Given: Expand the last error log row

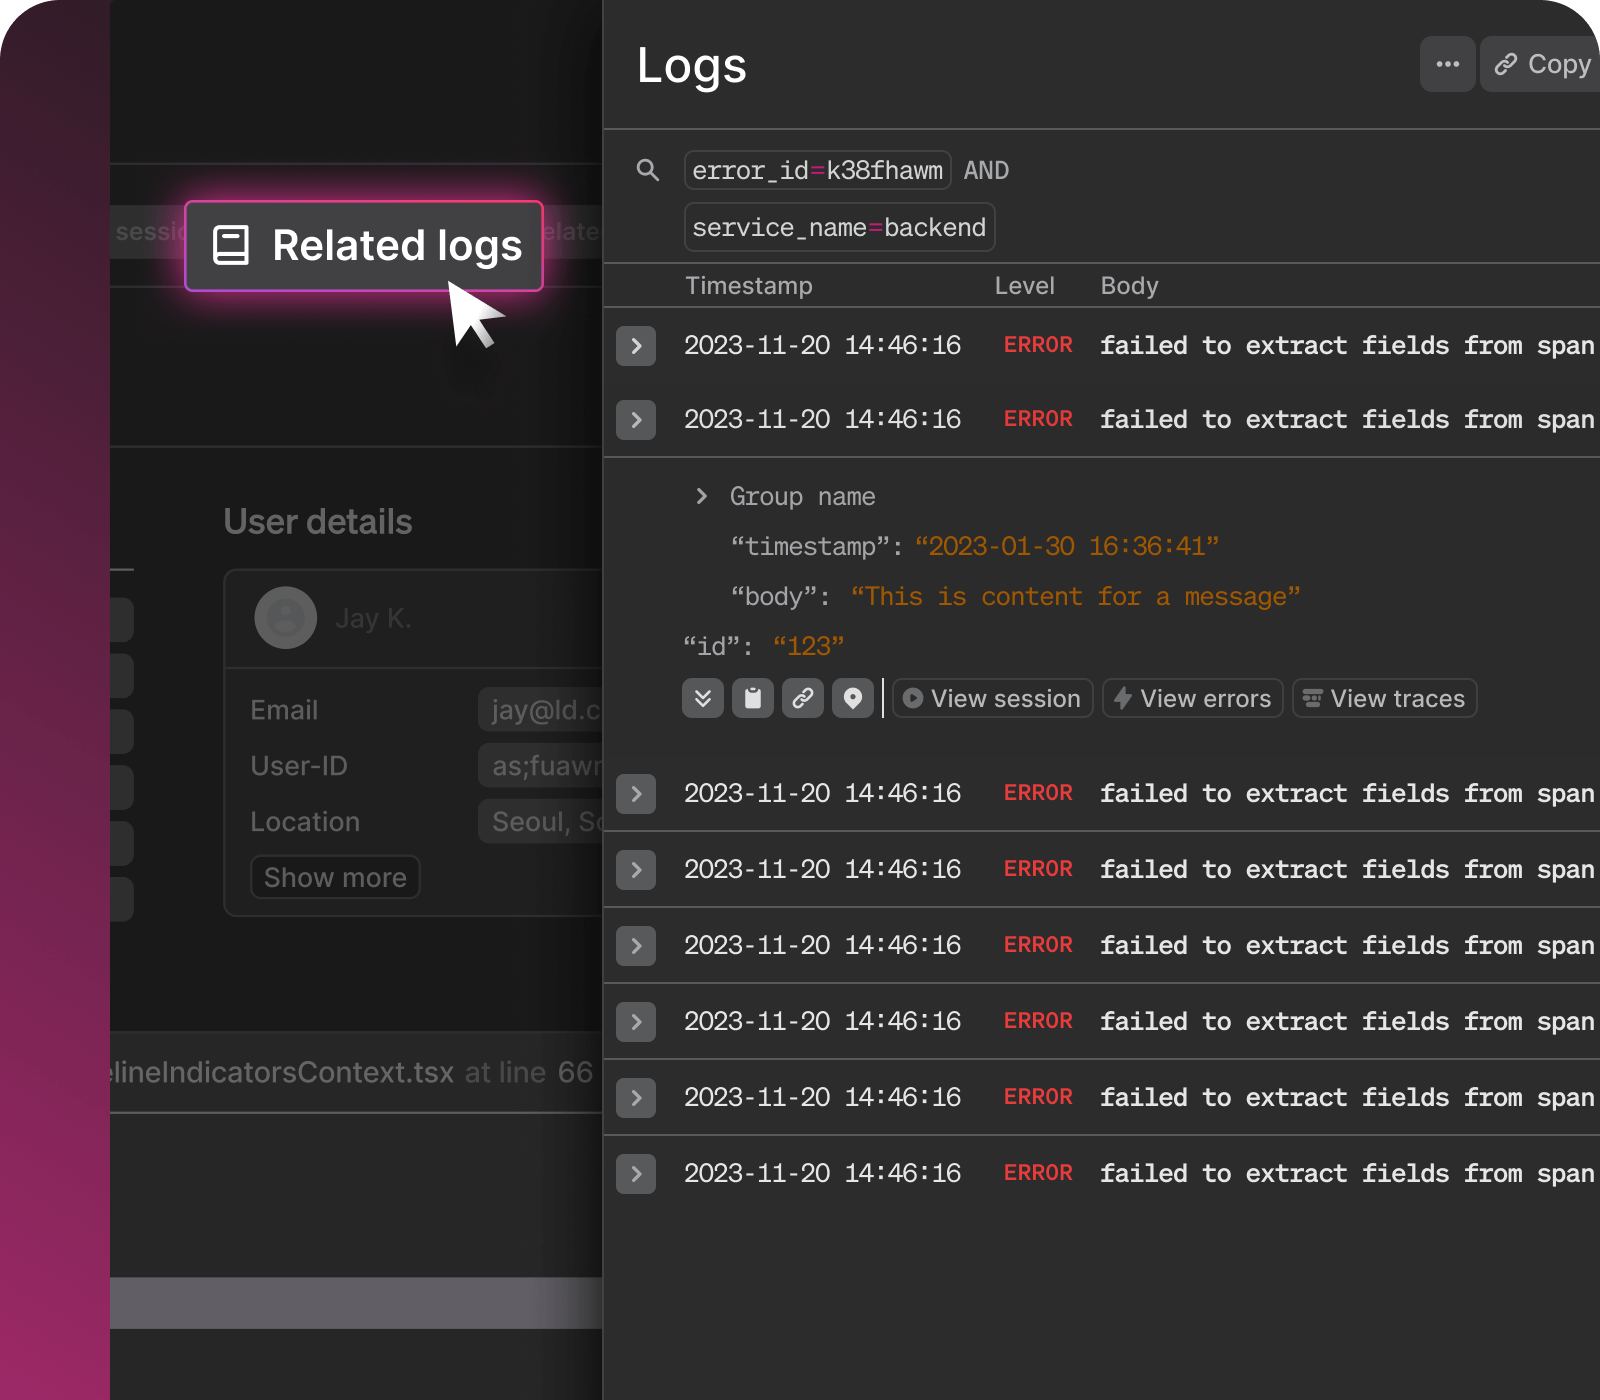Looking at the screenshot, I should pyautogui.click(x=636, y=1174).
